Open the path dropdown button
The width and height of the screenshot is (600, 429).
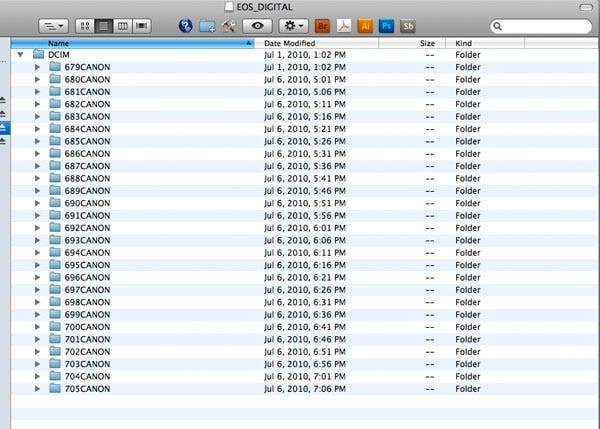(x=54, y=26)
